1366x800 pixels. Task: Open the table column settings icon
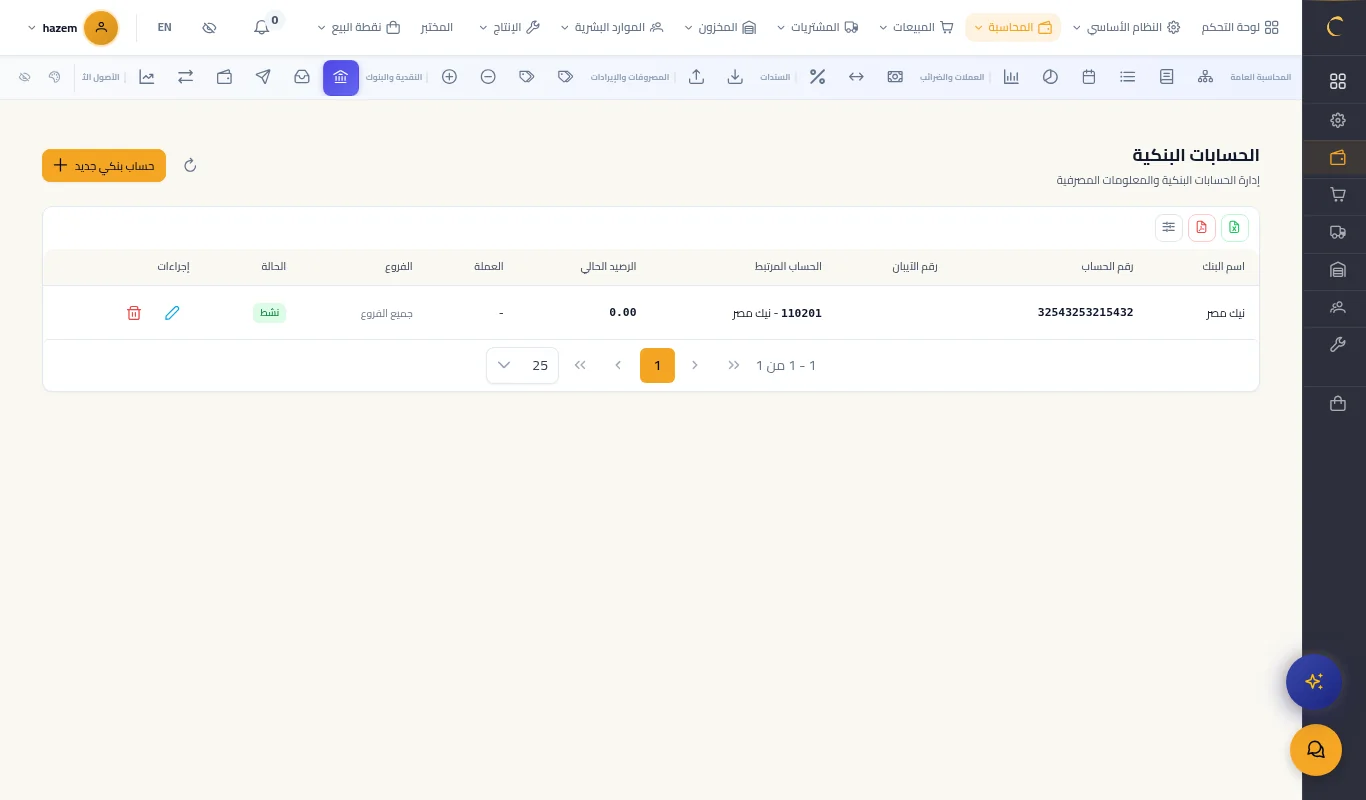1168,228
